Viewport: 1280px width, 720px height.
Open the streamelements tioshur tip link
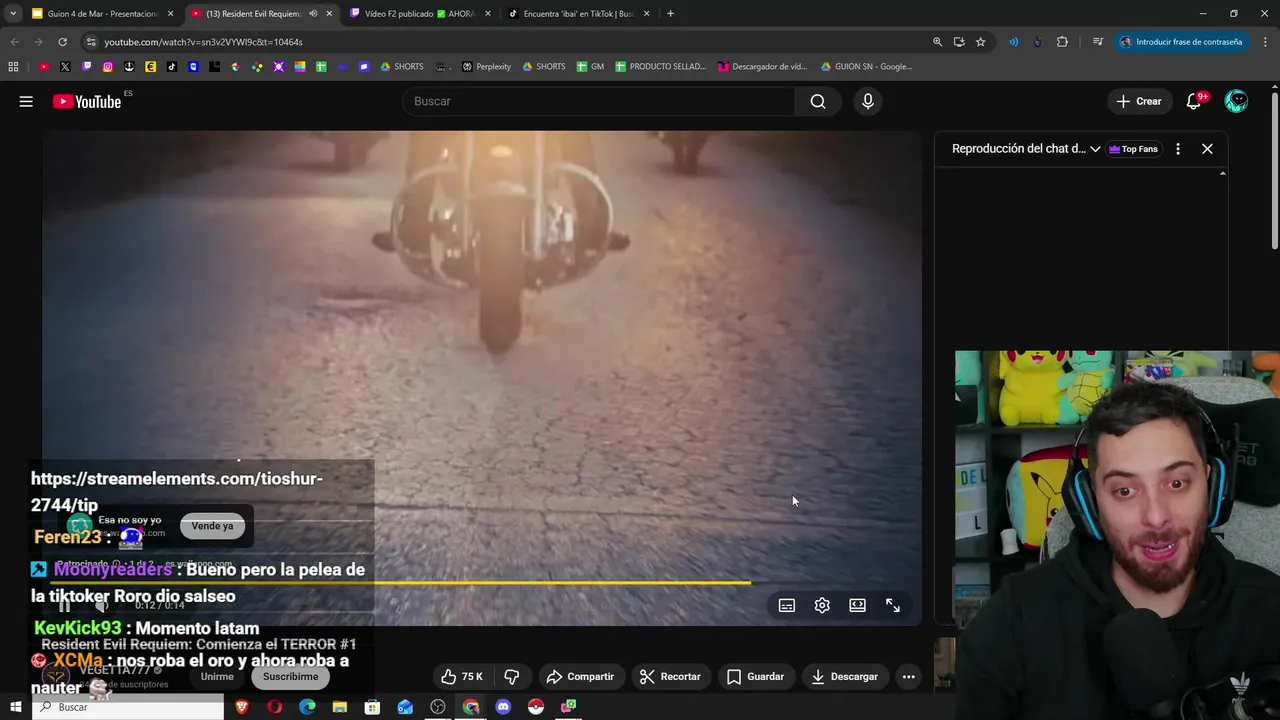tap(177, 492)
